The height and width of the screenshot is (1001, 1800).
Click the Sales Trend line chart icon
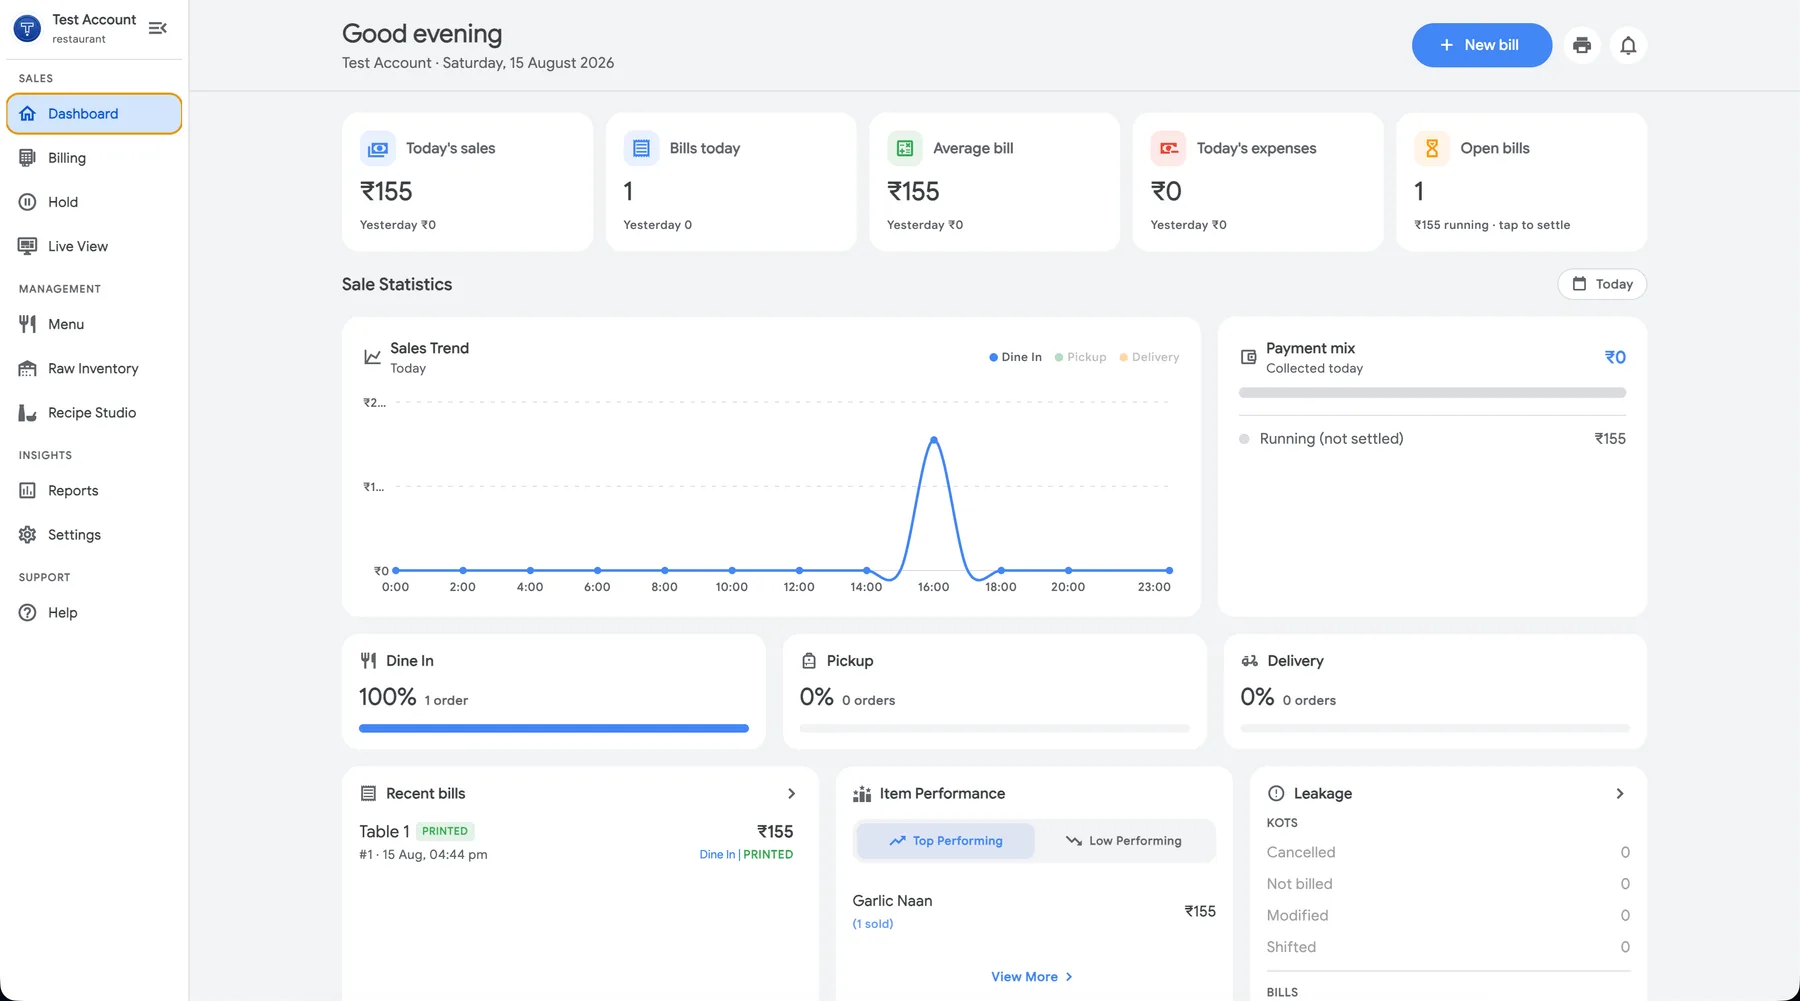[372, 357]
